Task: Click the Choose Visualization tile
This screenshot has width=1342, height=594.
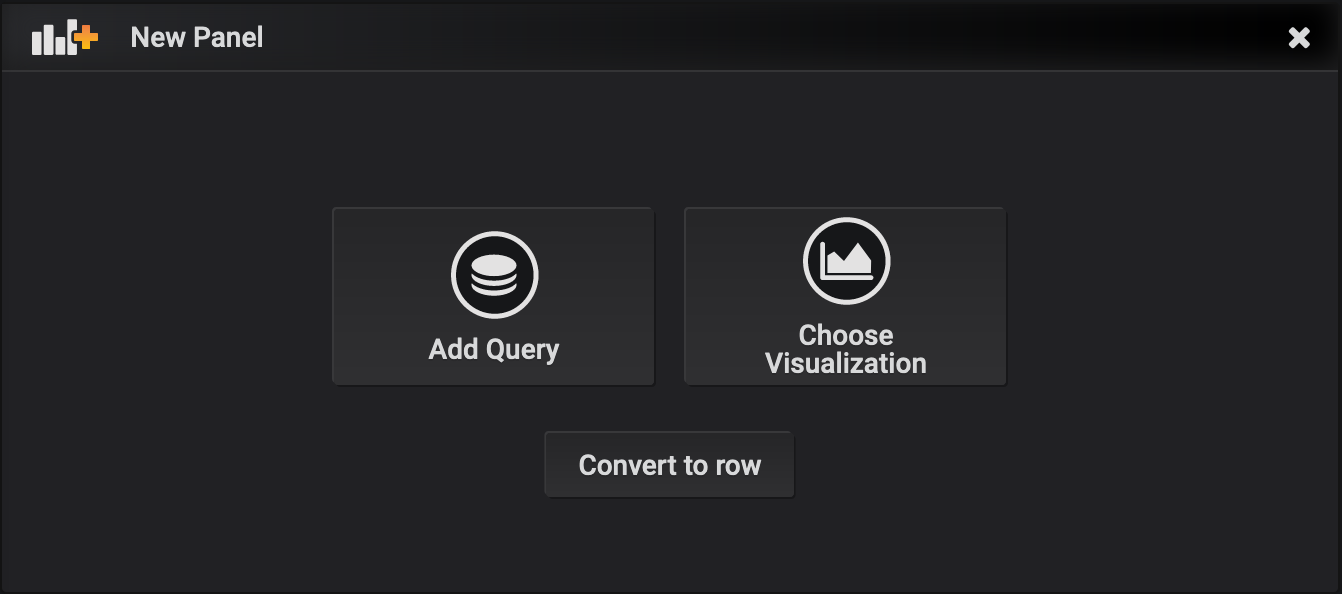Action: click(846, 296)
